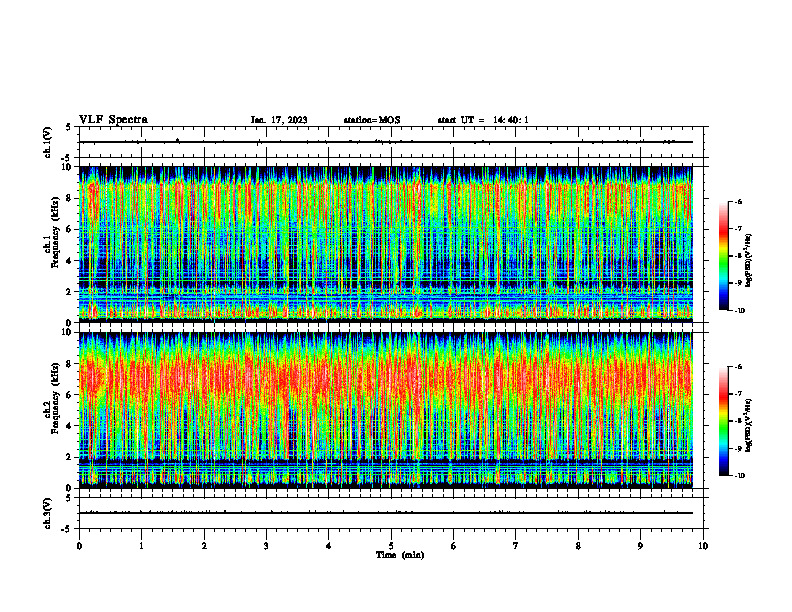Viewport: 792px width, 612px height.
Task: Click the "Time (min)" x-axis label
Action: pyautogui.click(x=400, y=555)
